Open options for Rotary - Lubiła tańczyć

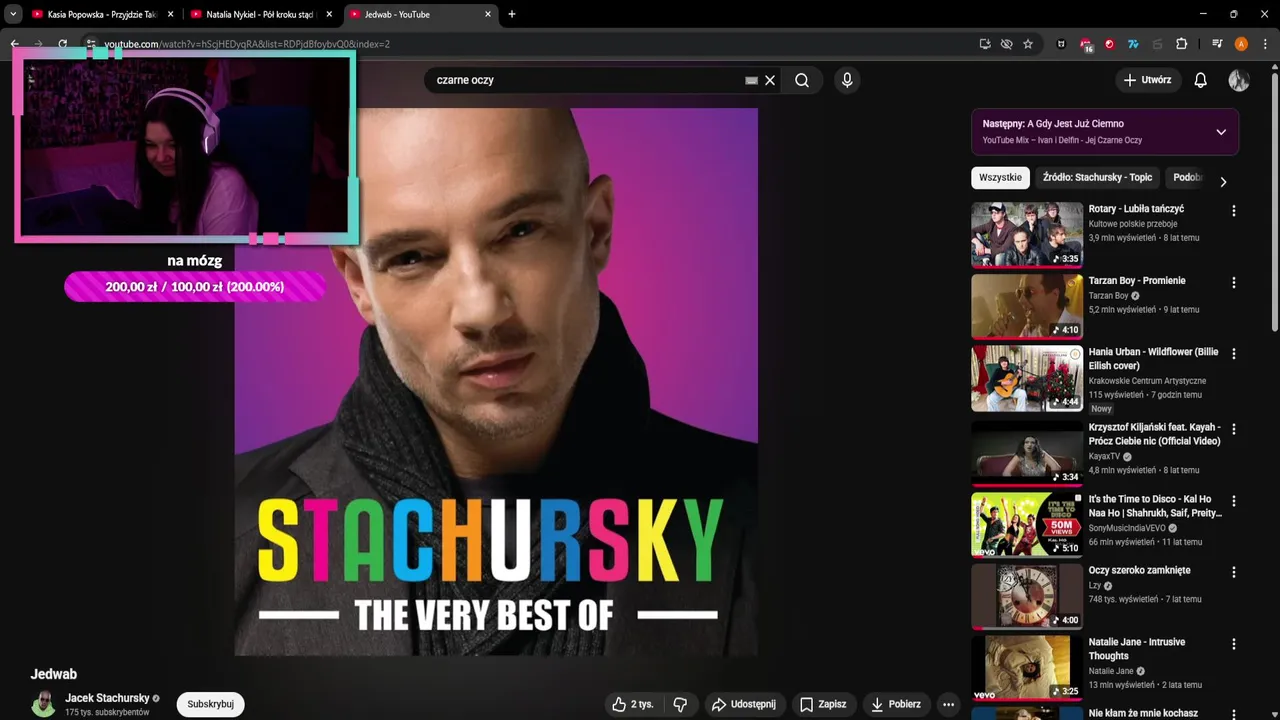tap(1233, 211)
